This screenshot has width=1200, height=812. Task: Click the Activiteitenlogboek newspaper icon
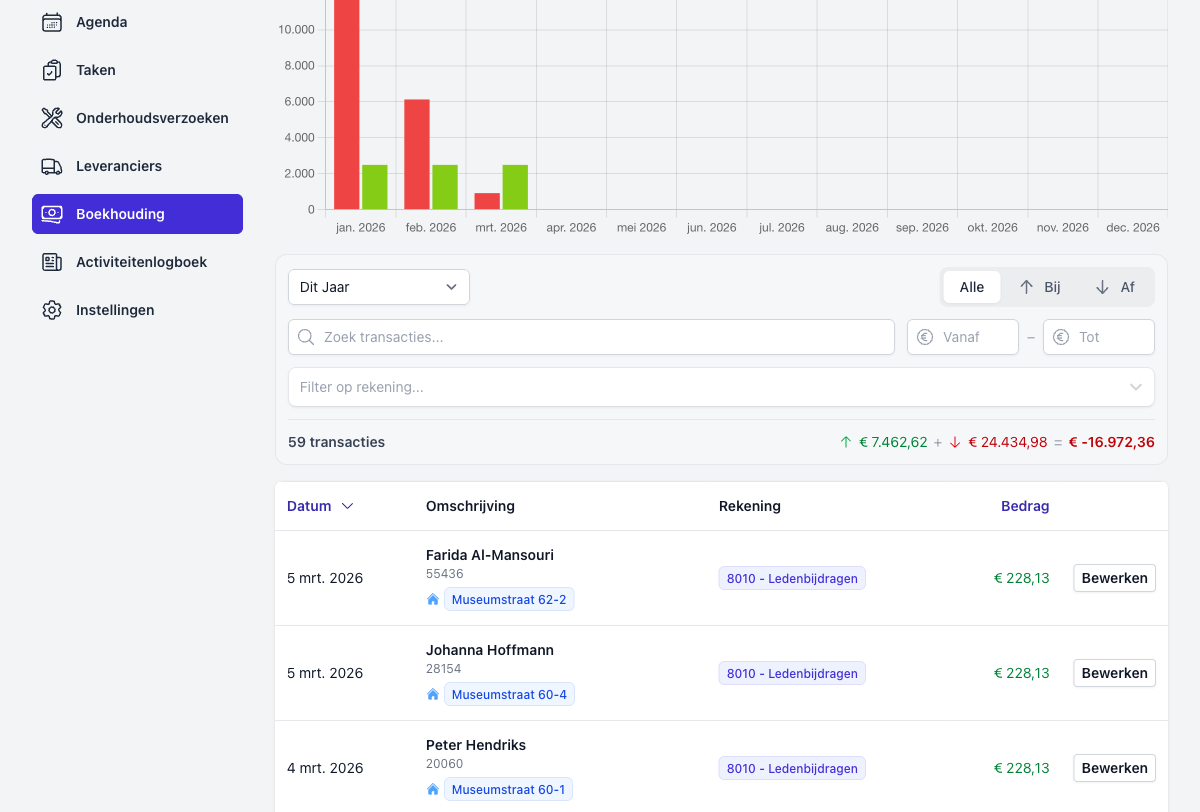pyautogui.click(x=52, y=262)
